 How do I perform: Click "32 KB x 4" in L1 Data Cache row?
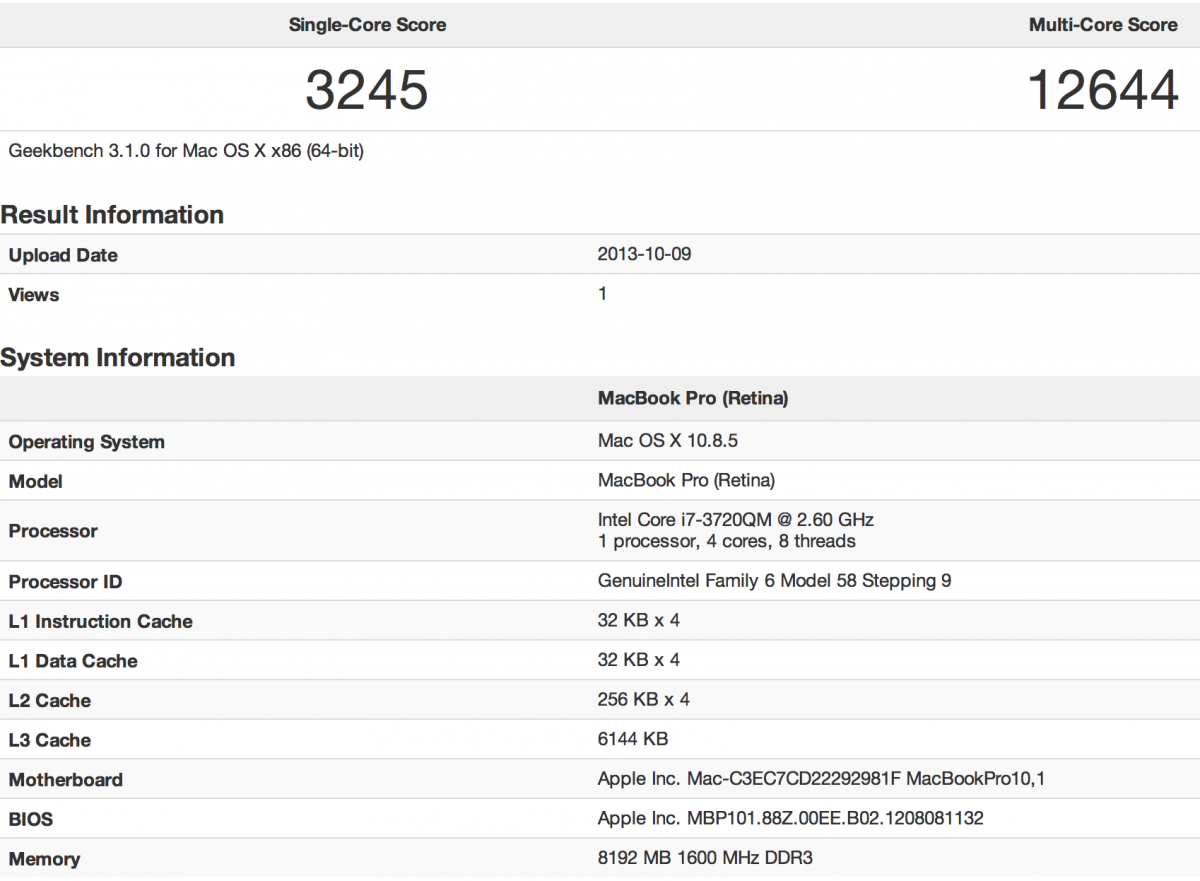638,660
